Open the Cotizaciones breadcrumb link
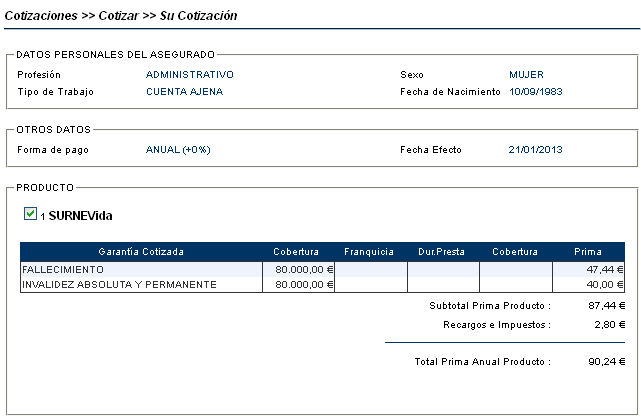 tap(41, 16)
